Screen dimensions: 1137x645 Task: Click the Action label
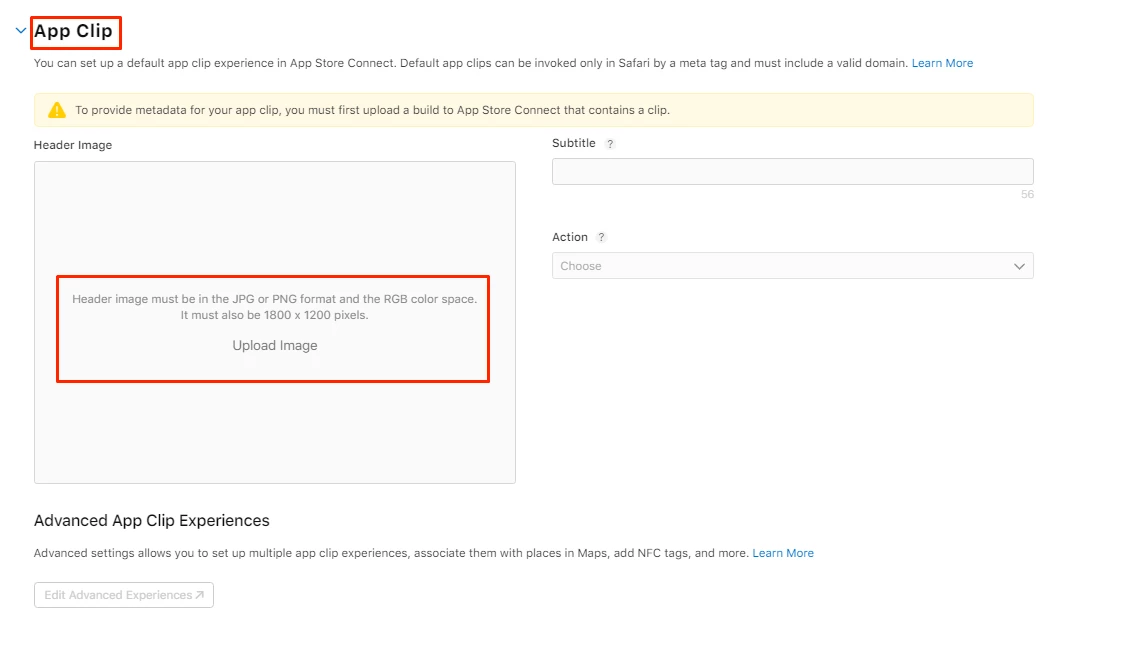tap(570, 237)
